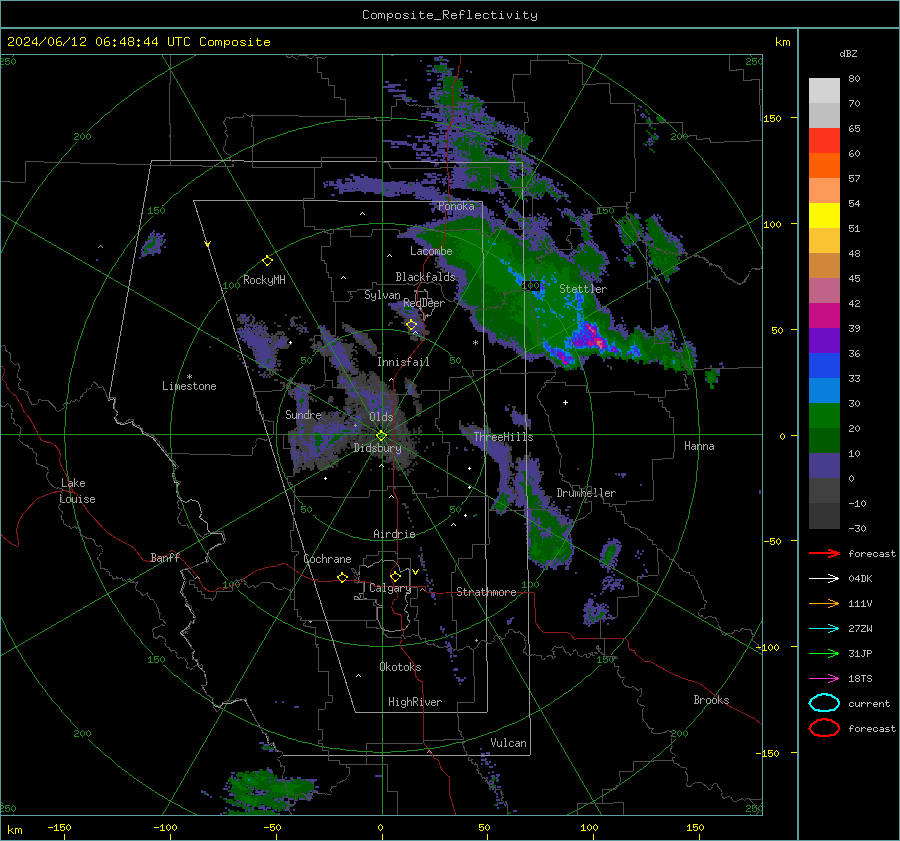Click the magenta storm core south of Stettler

click(591, 336)
